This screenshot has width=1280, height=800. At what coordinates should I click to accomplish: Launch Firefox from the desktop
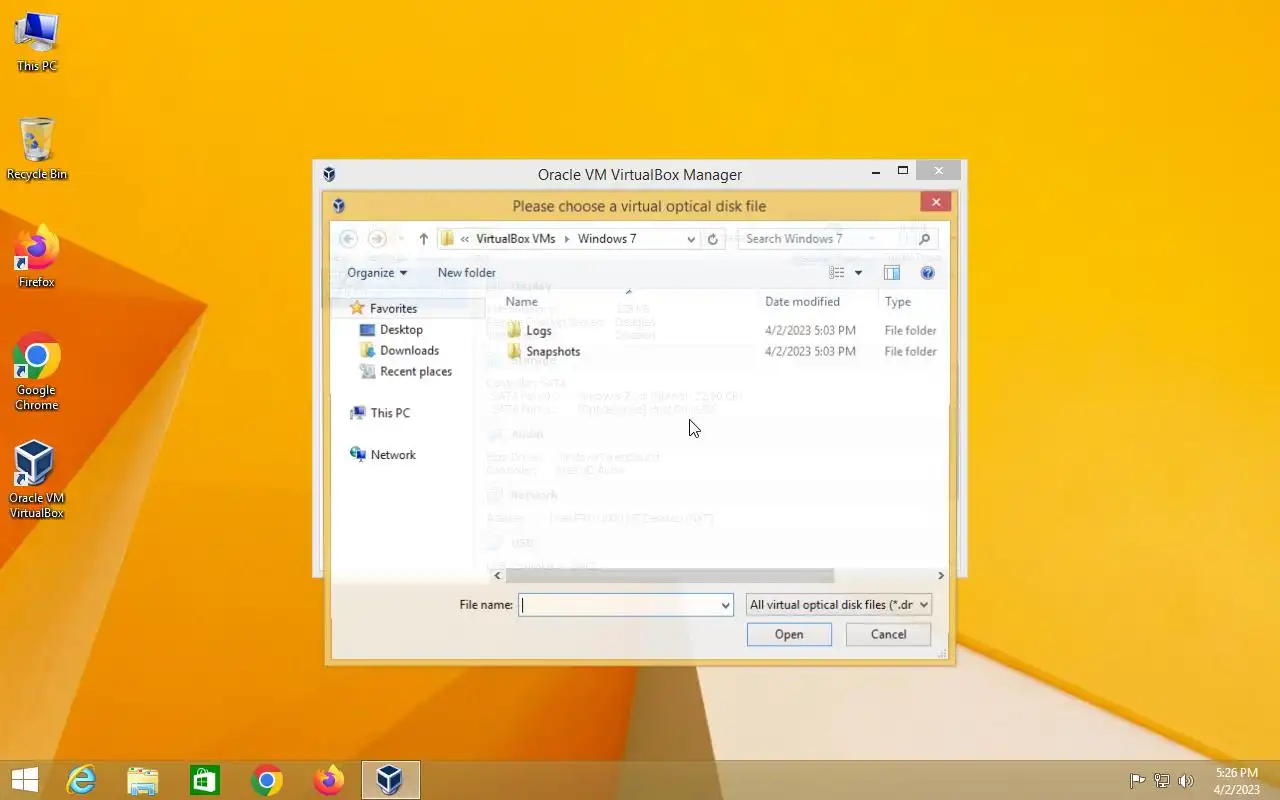coord(37,257)
